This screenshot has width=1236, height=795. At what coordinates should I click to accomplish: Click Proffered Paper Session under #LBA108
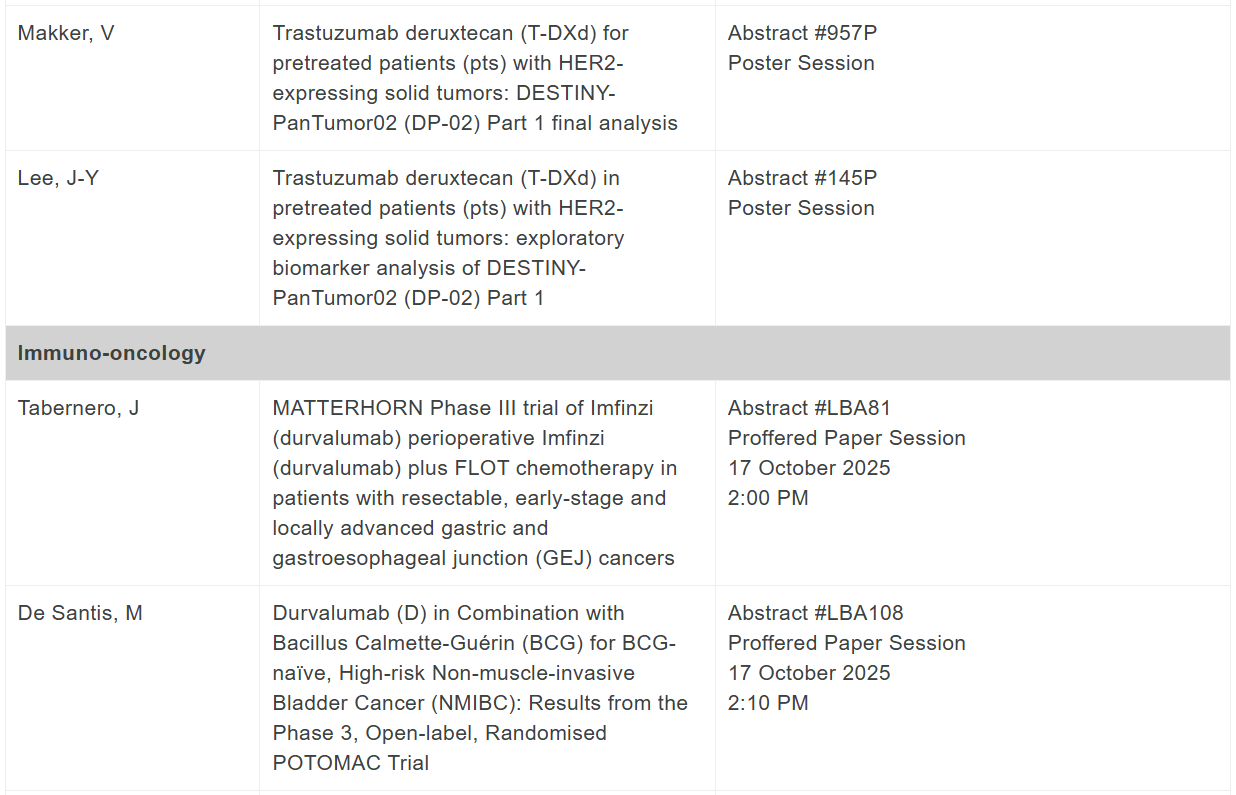(x=846, y=643)
